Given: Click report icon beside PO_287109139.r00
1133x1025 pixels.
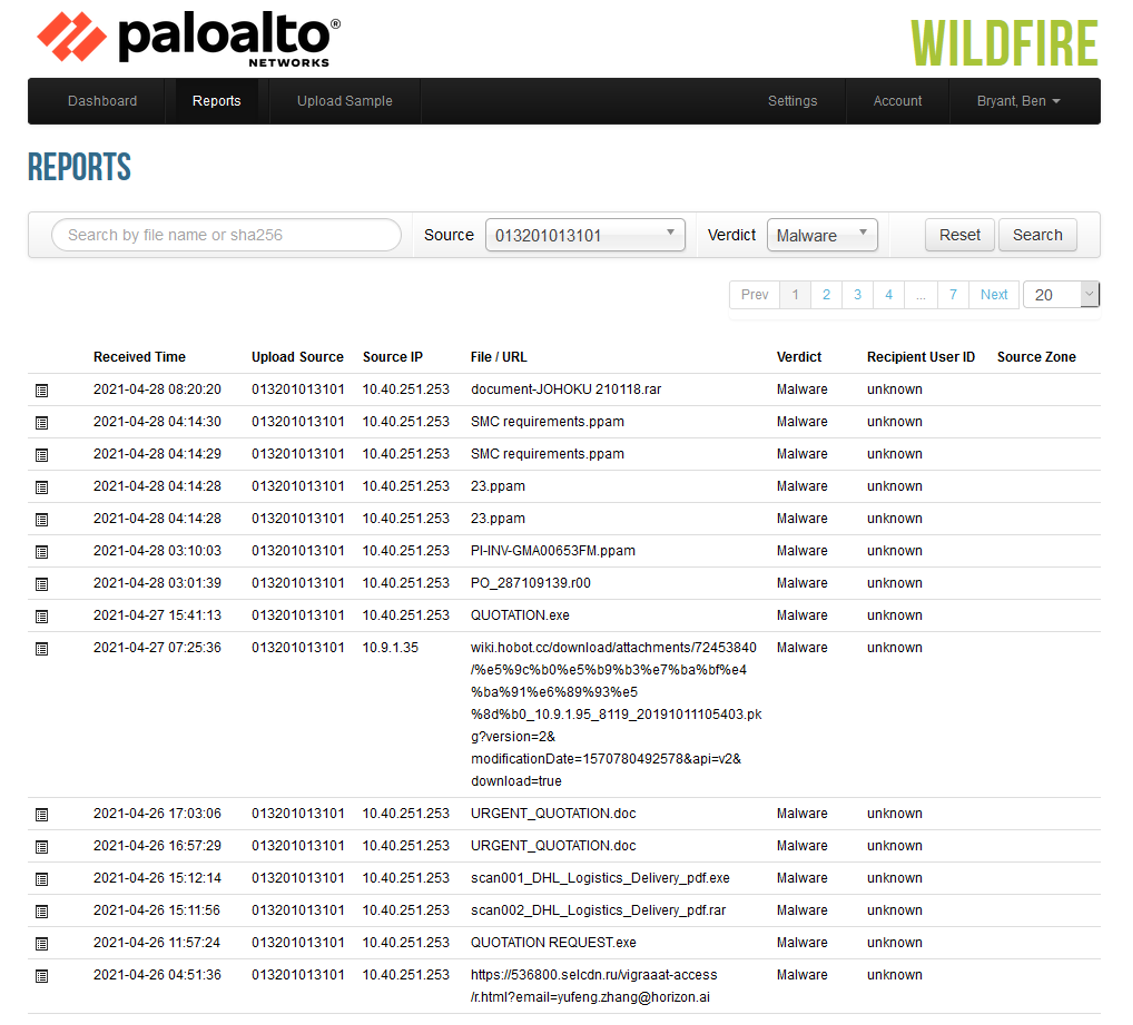Looking at the screenshot, I should point(42,584).
